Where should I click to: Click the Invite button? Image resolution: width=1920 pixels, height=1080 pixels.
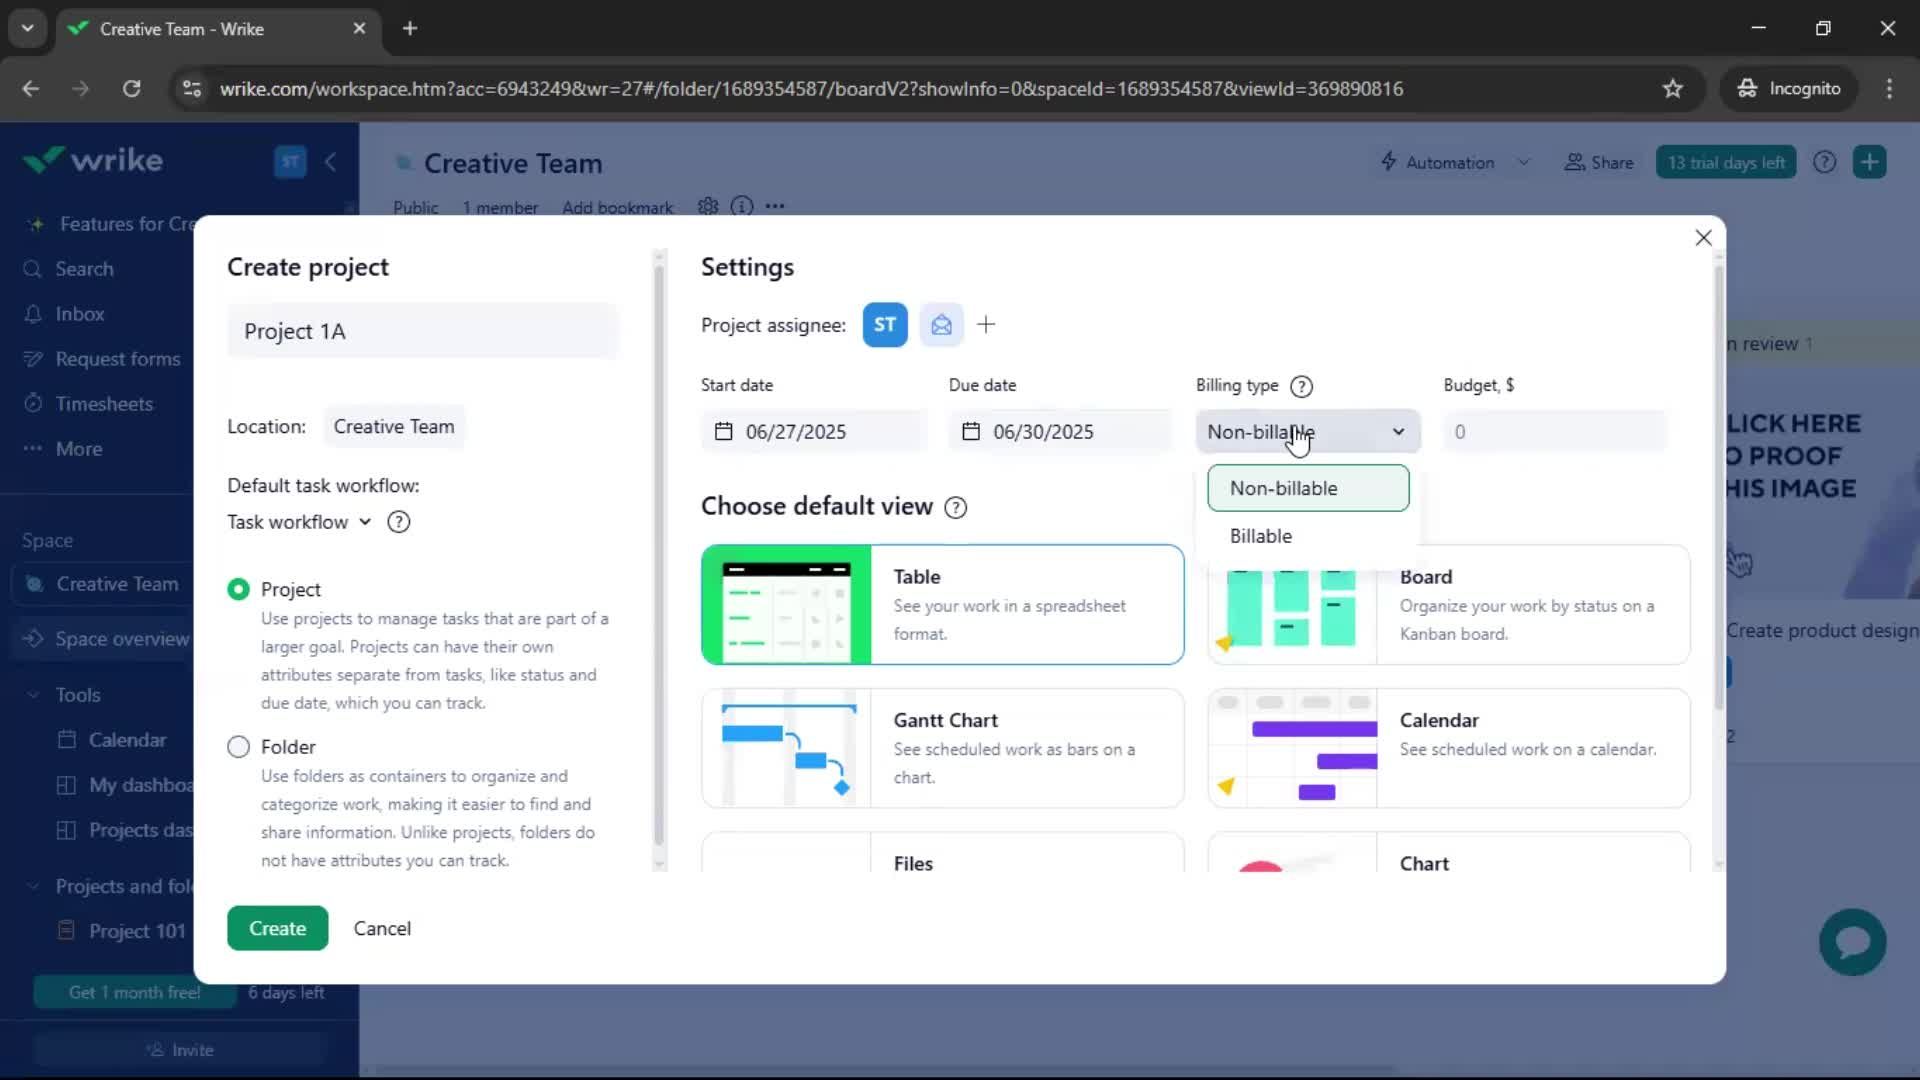pos(180,1050)
